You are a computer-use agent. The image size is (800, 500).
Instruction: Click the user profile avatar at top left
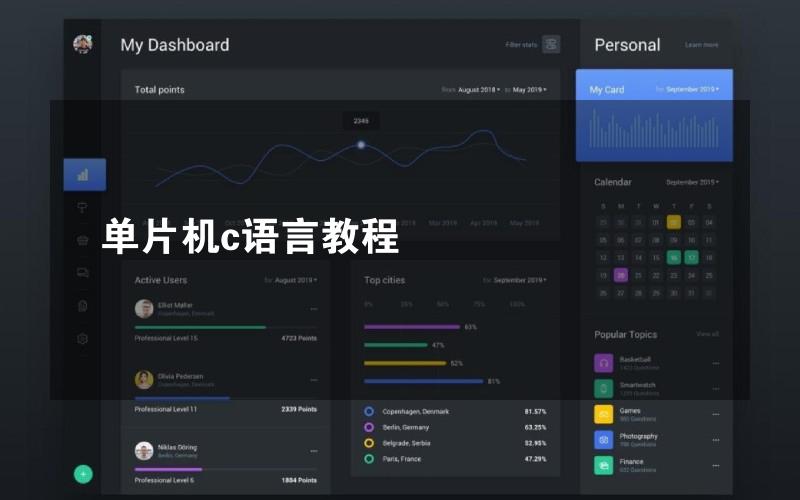pyautogui.click(x=83, y=44)
